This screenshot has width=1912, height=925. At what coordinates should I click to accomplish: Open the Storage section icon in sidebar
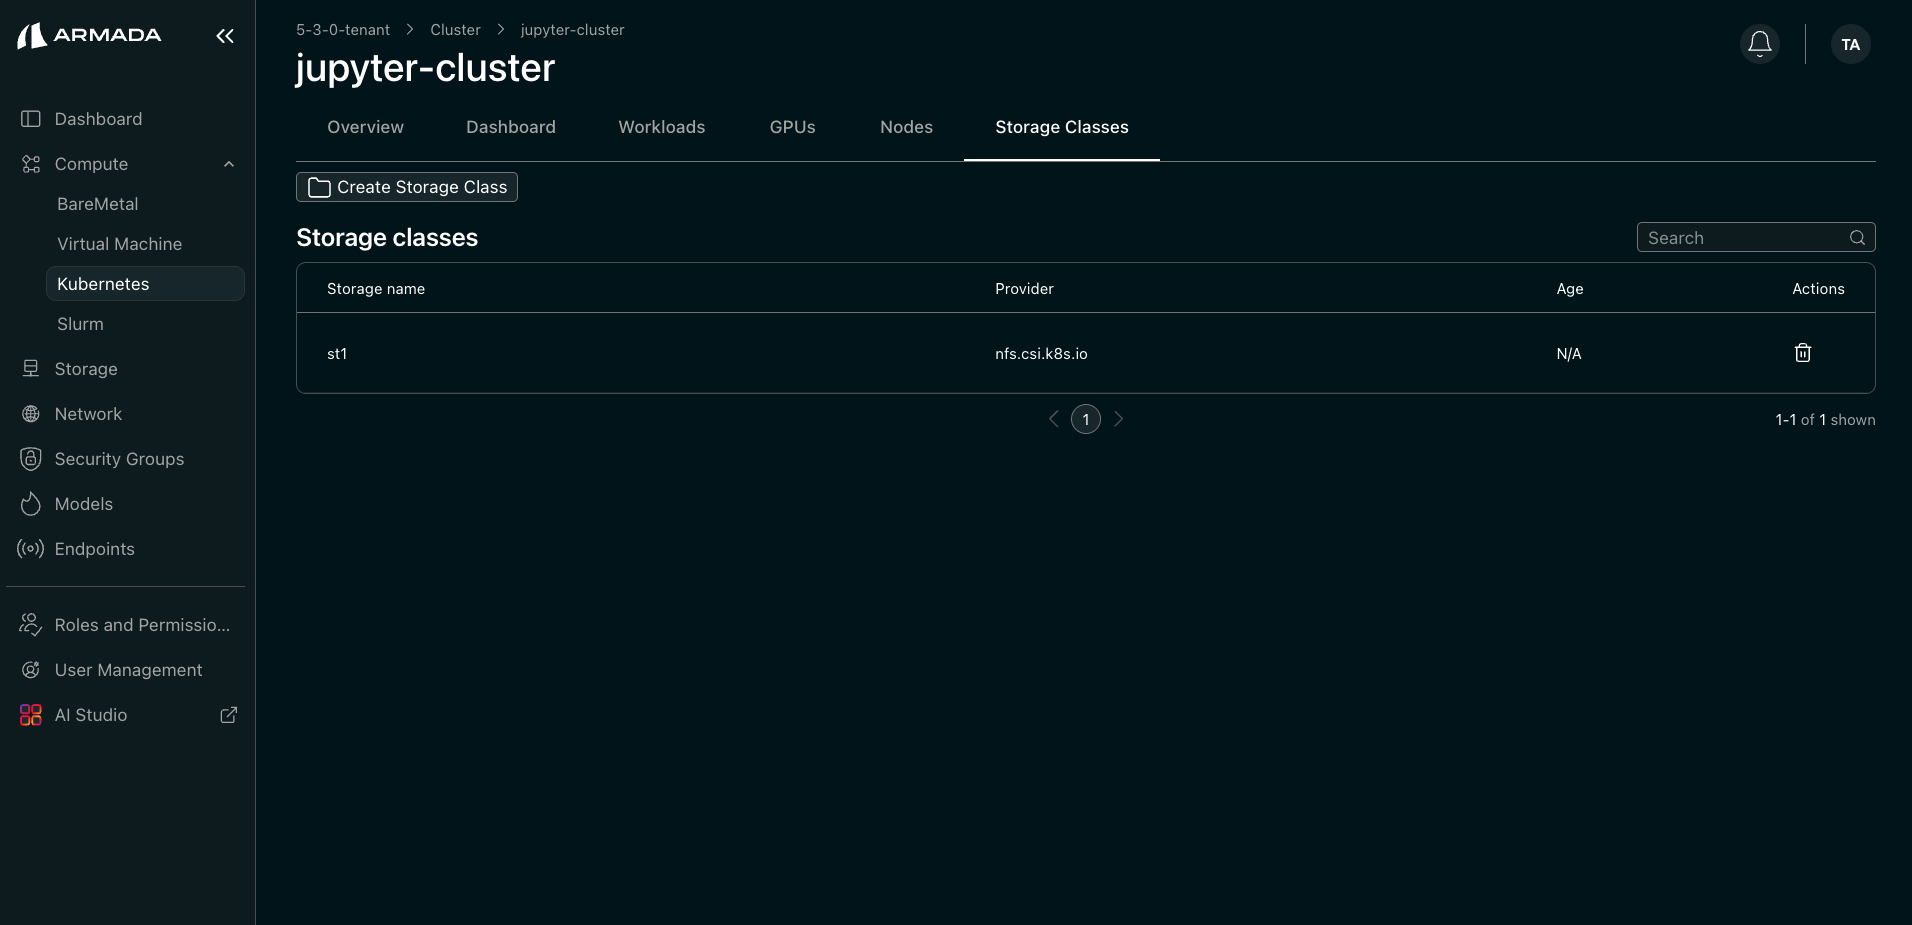(30, 369)
